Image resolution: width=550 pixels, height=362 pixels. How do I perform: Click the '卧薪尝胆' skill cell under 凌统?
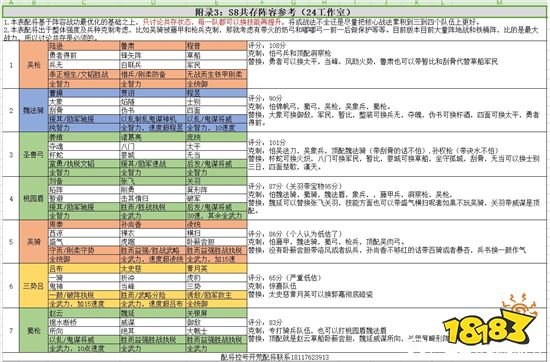(x=216, y=242)
